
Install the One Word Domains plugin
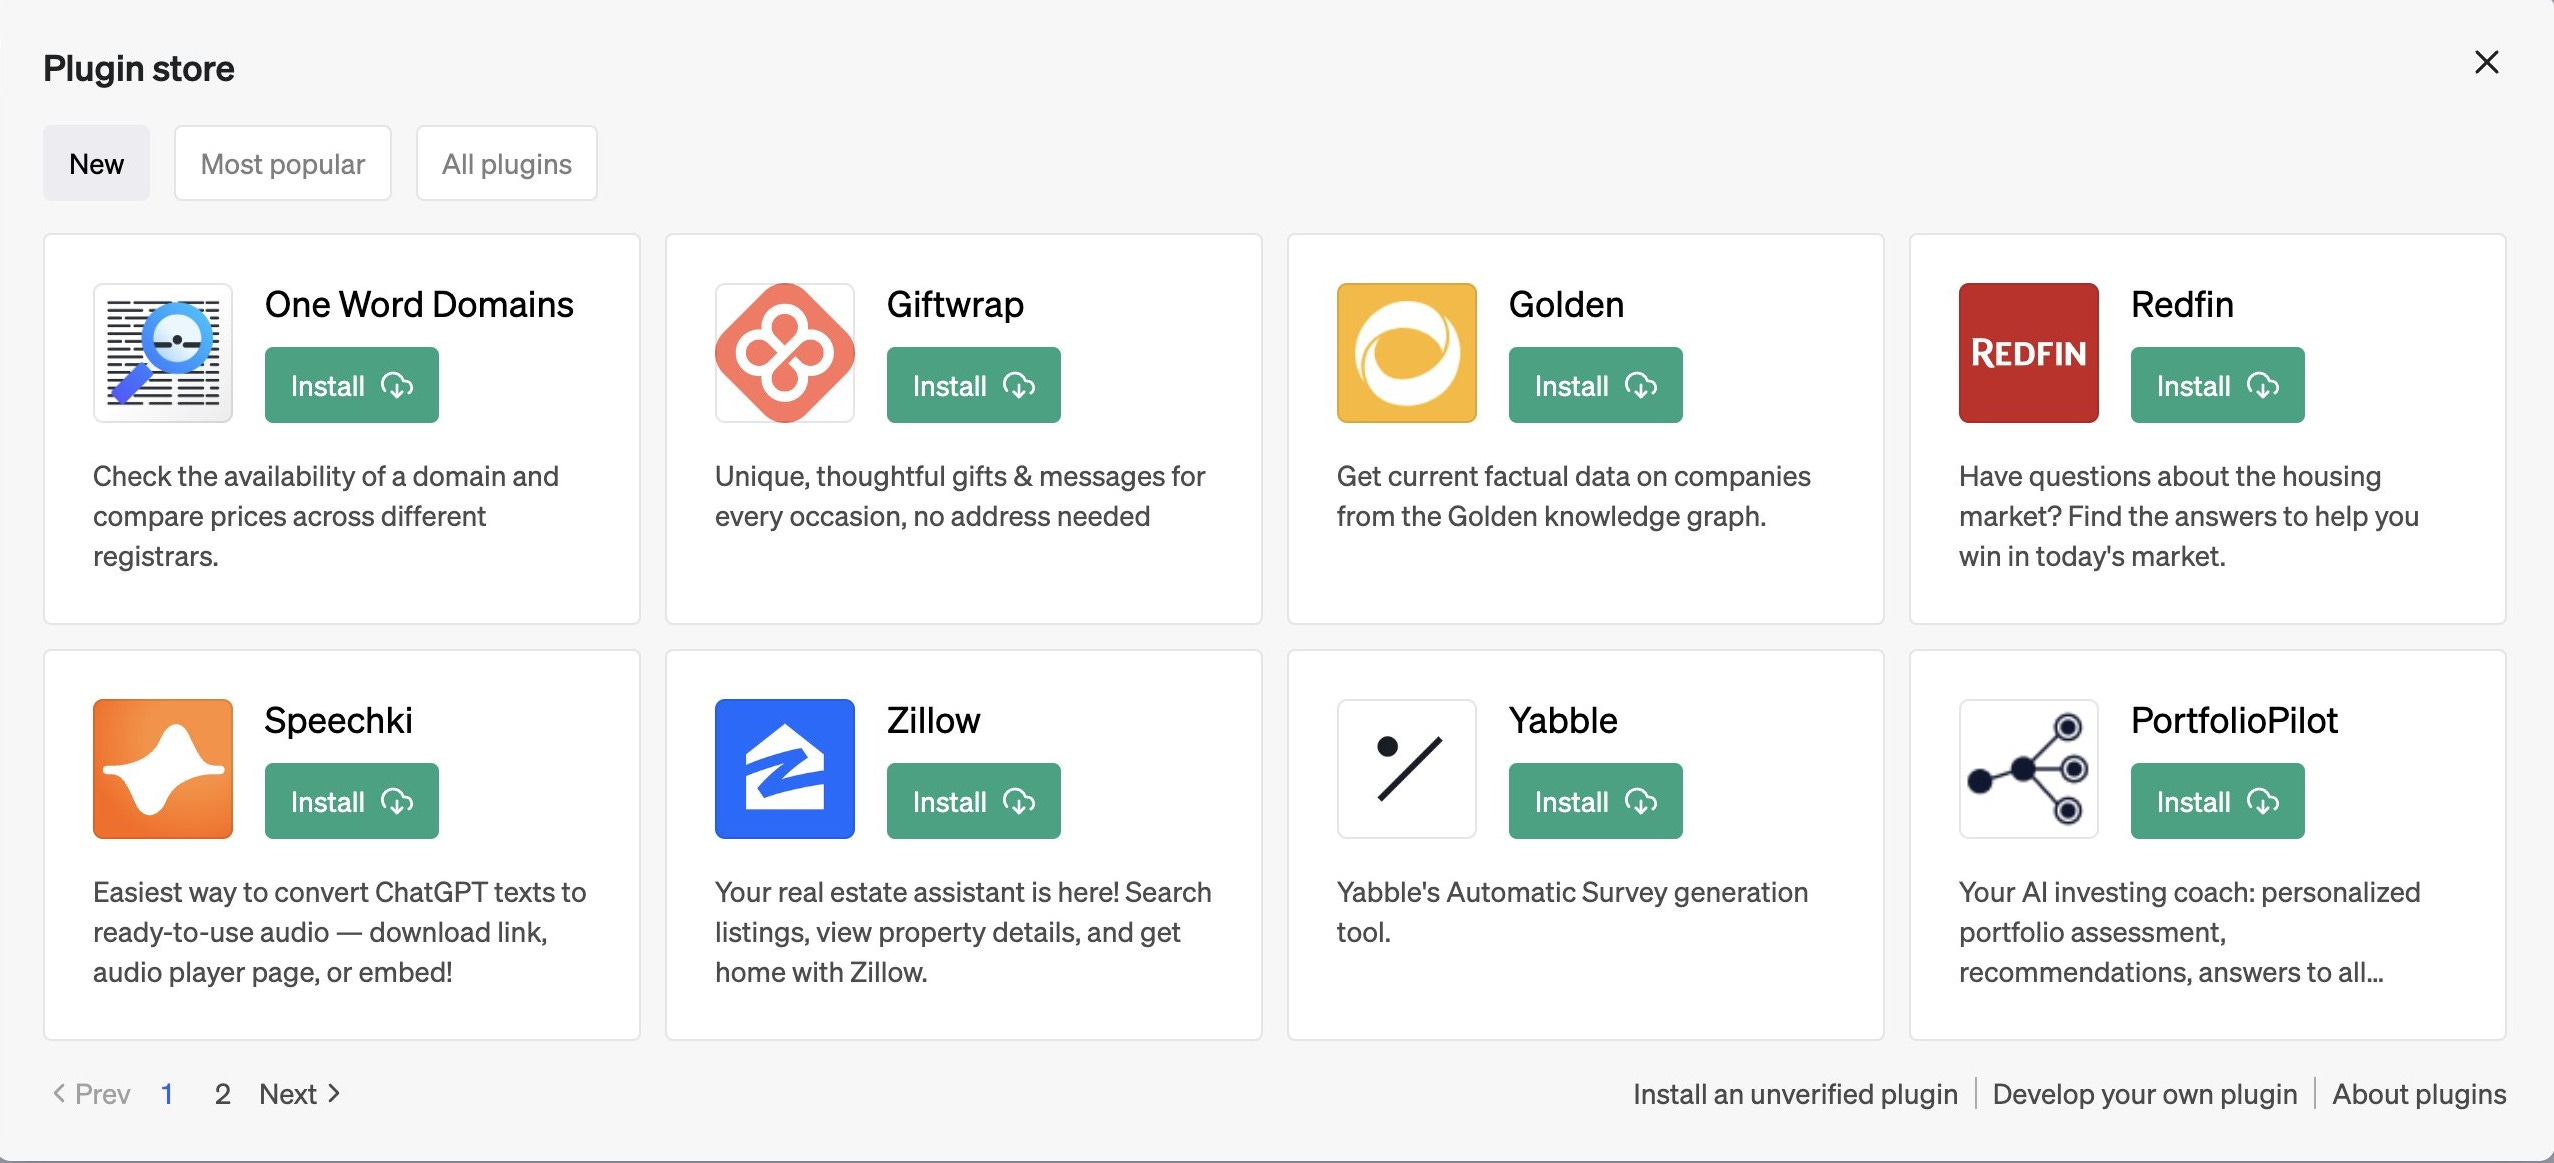352,385
